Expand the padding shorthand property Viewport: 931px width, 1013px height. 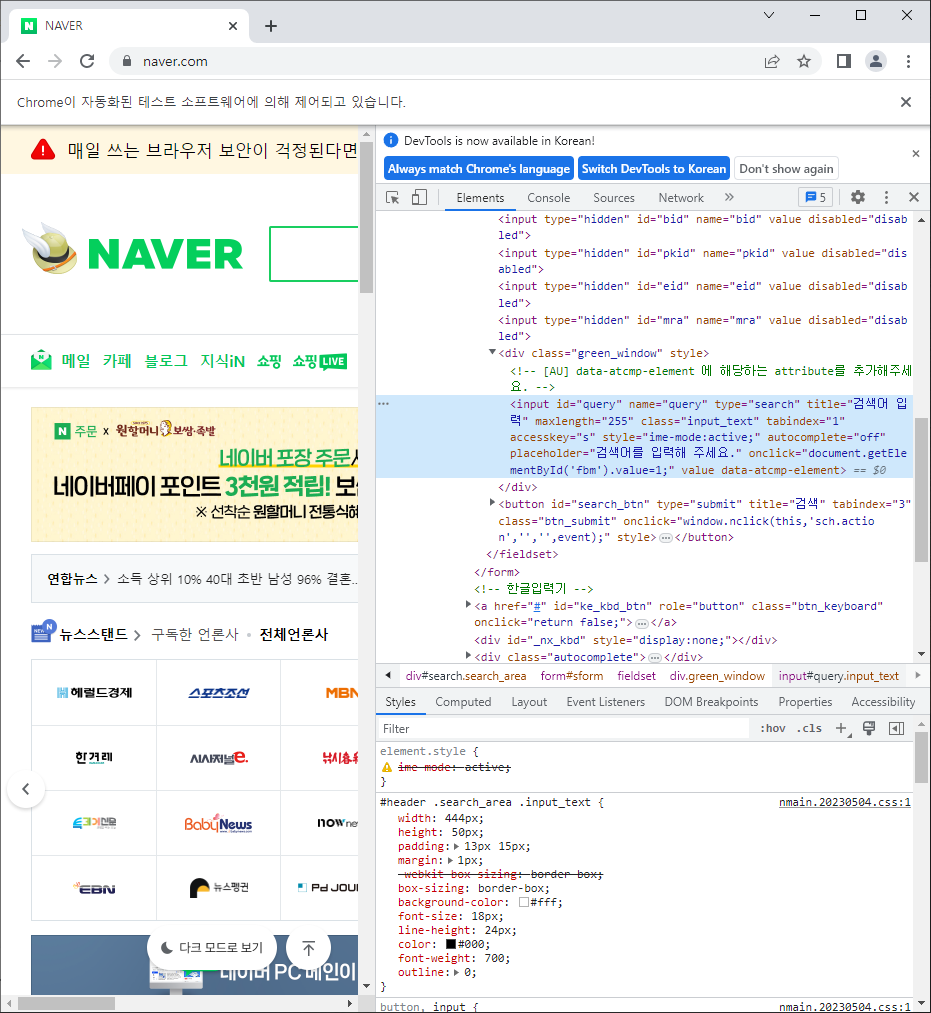click(x=457, y=846)
